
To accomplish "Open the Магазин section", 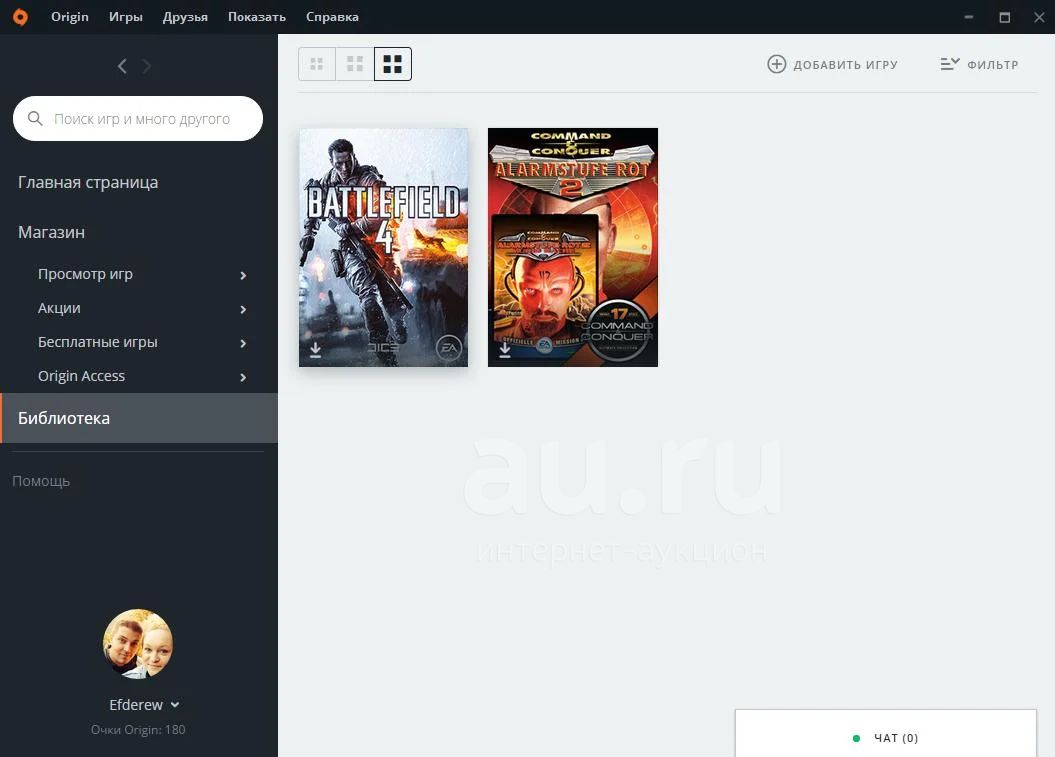I will tap(51, 232).
